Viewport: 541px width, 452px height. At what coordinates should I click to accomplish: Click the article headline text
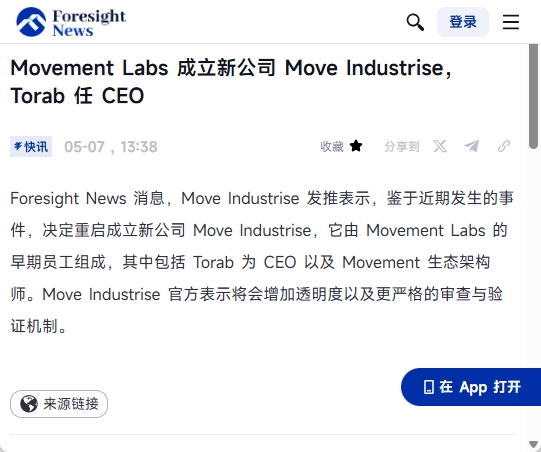pos(231,82)
